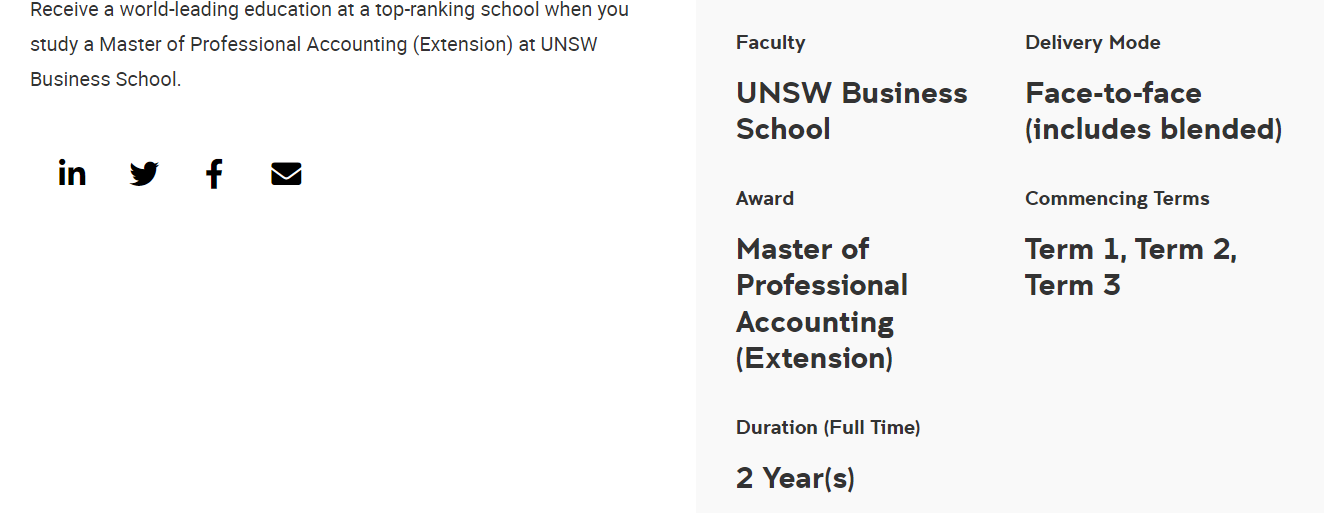Send the page by email via the envelope icon

click(286, 174)
